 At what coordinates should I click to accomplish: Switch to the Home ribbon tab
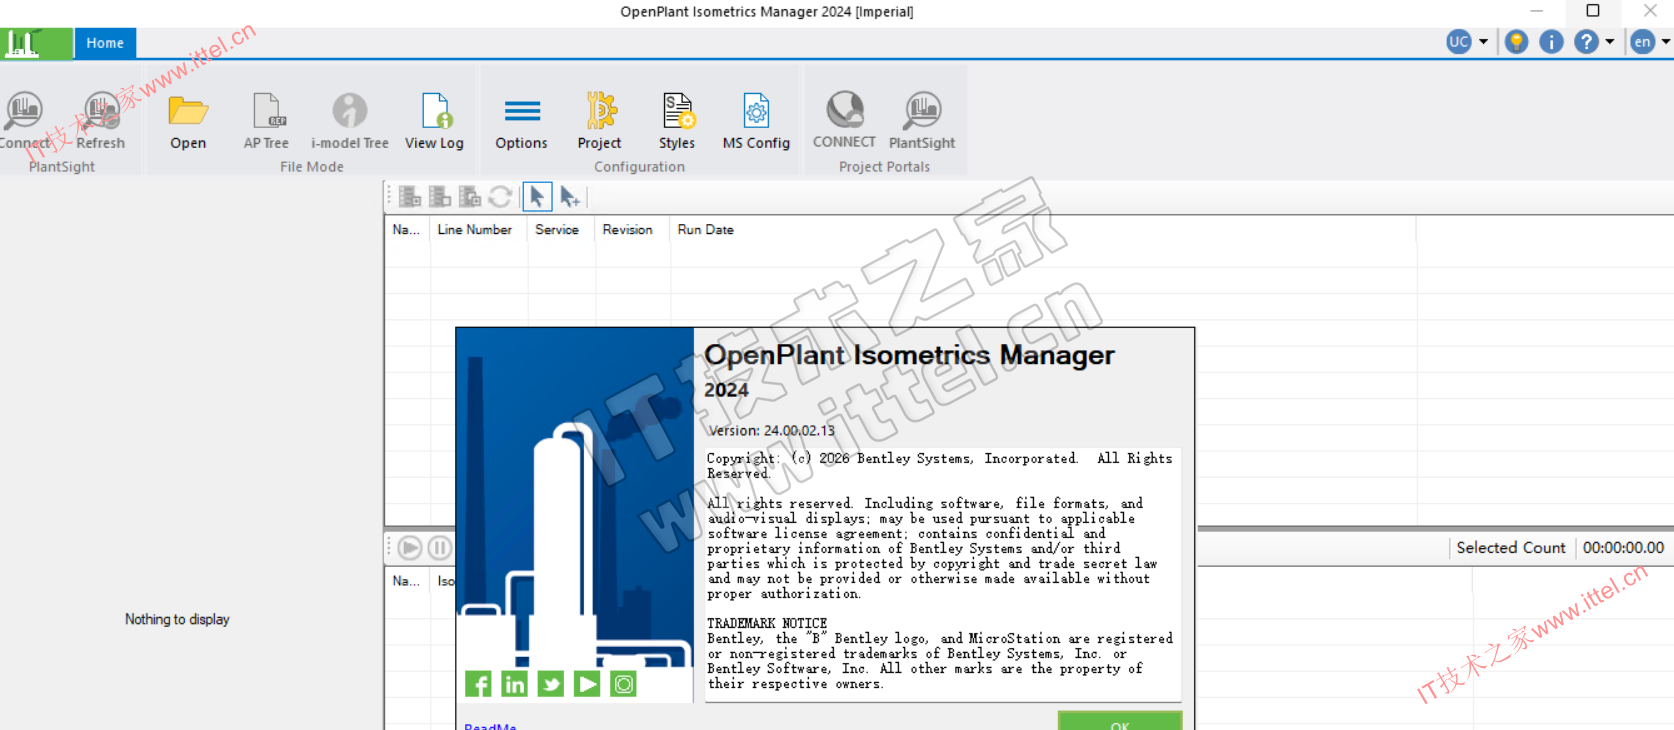click(105, 43)
